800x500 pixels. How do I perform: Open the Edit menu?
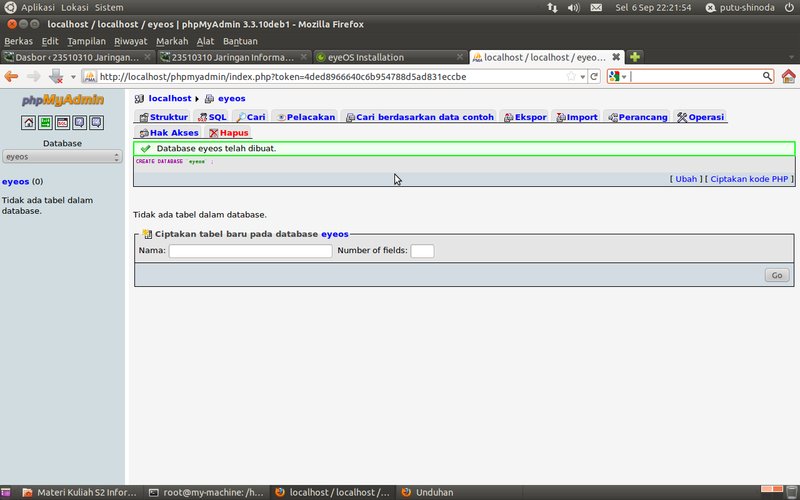click(50, 41)
